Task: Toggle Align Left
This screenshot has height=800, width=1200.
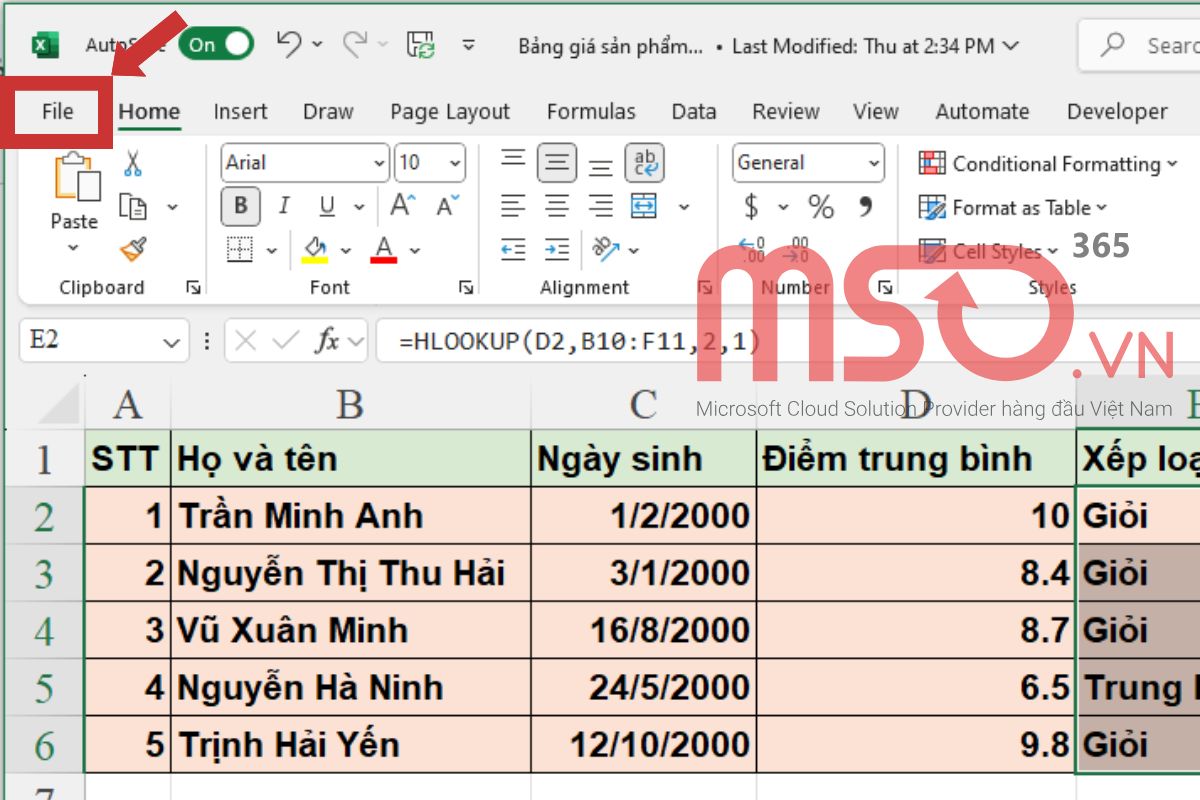Action: 513,207
